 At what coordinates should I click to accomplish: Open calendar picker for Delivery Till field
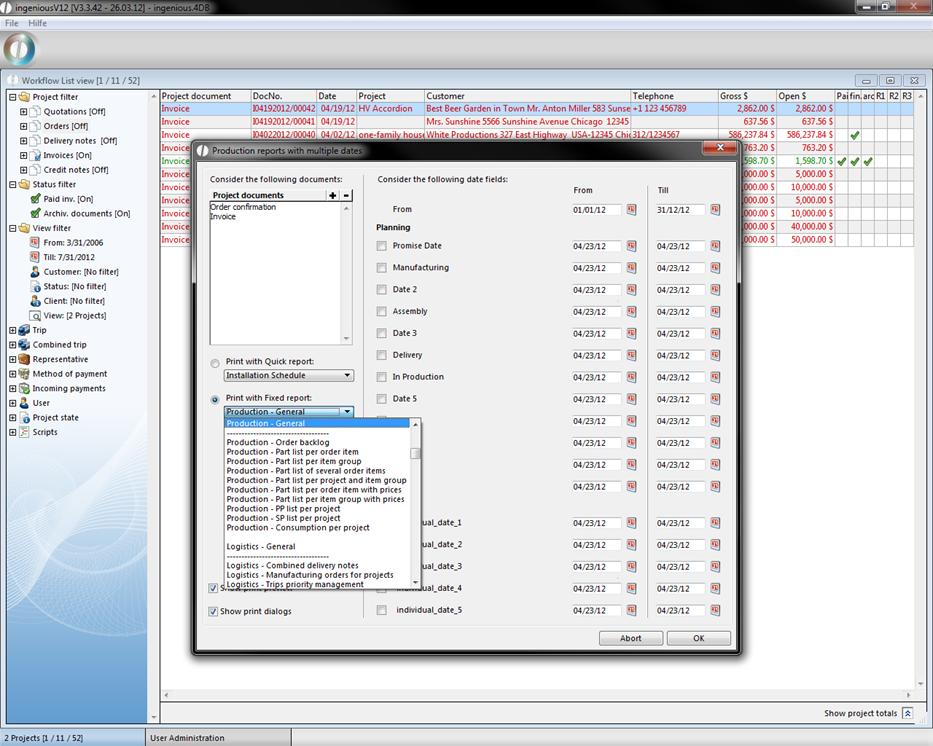(715, 356)
